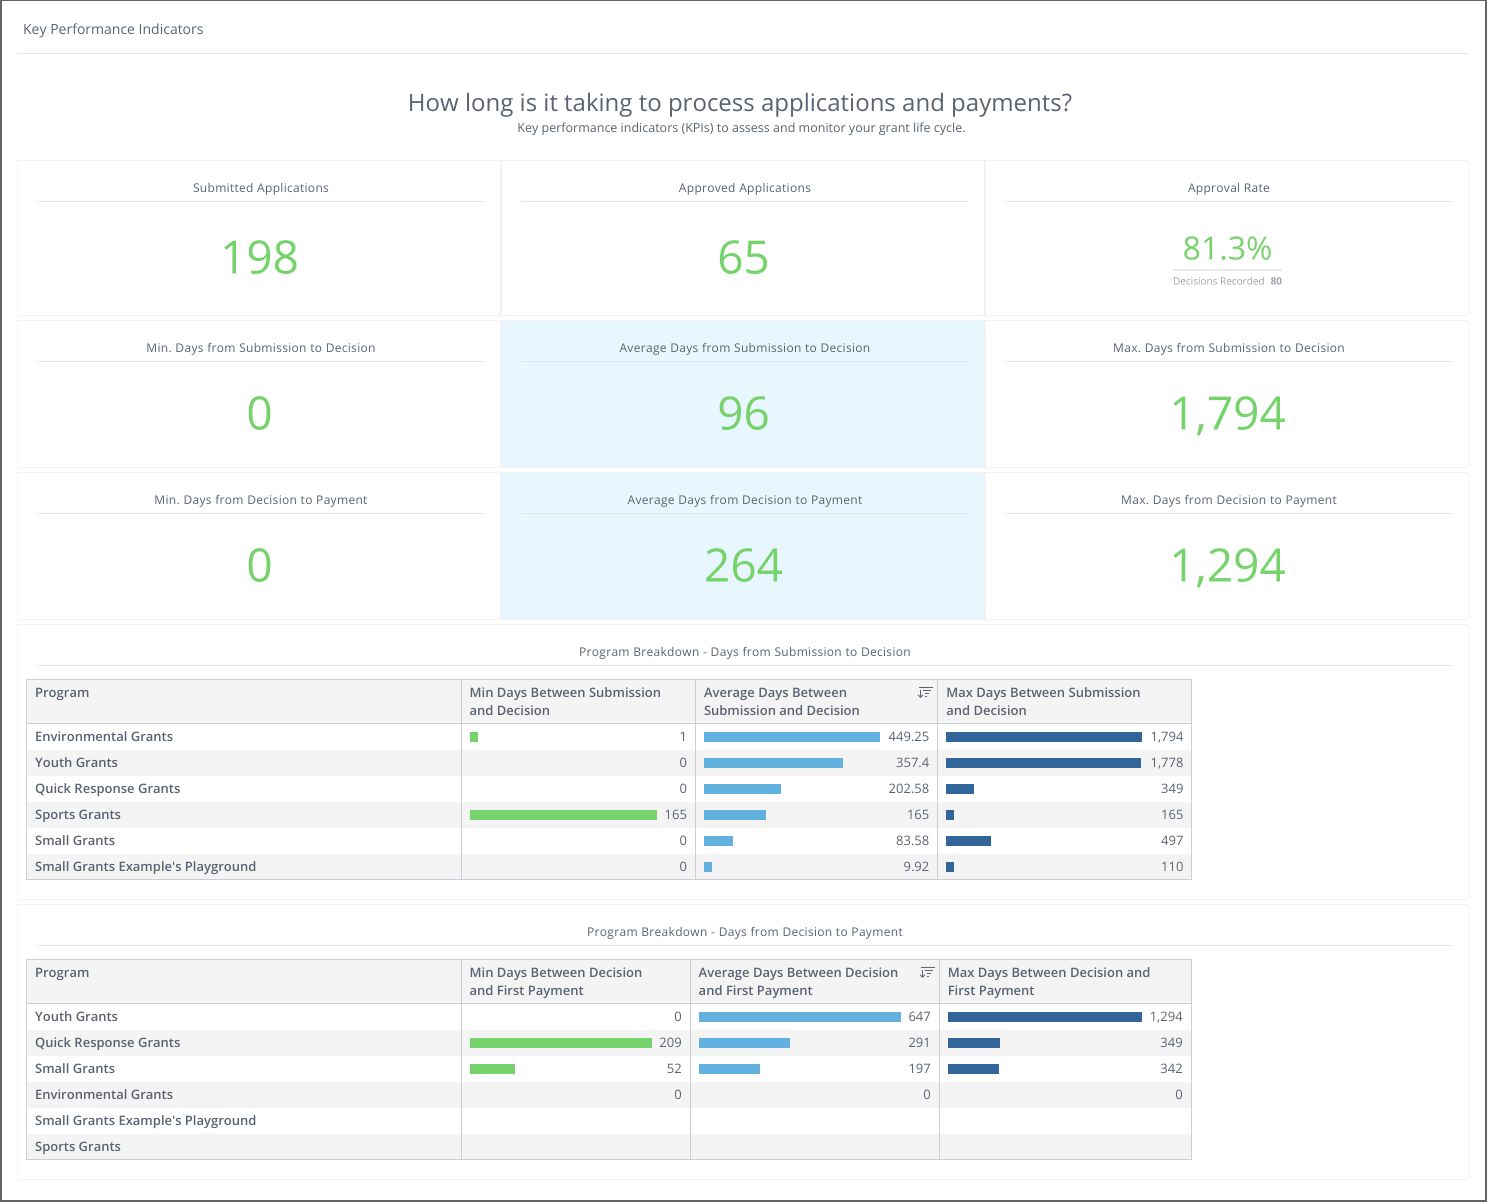Click the sort icon in Average Days Between Submission and Decision header
Viewport: 1487px width, 1202px height.
click(925, 692)
